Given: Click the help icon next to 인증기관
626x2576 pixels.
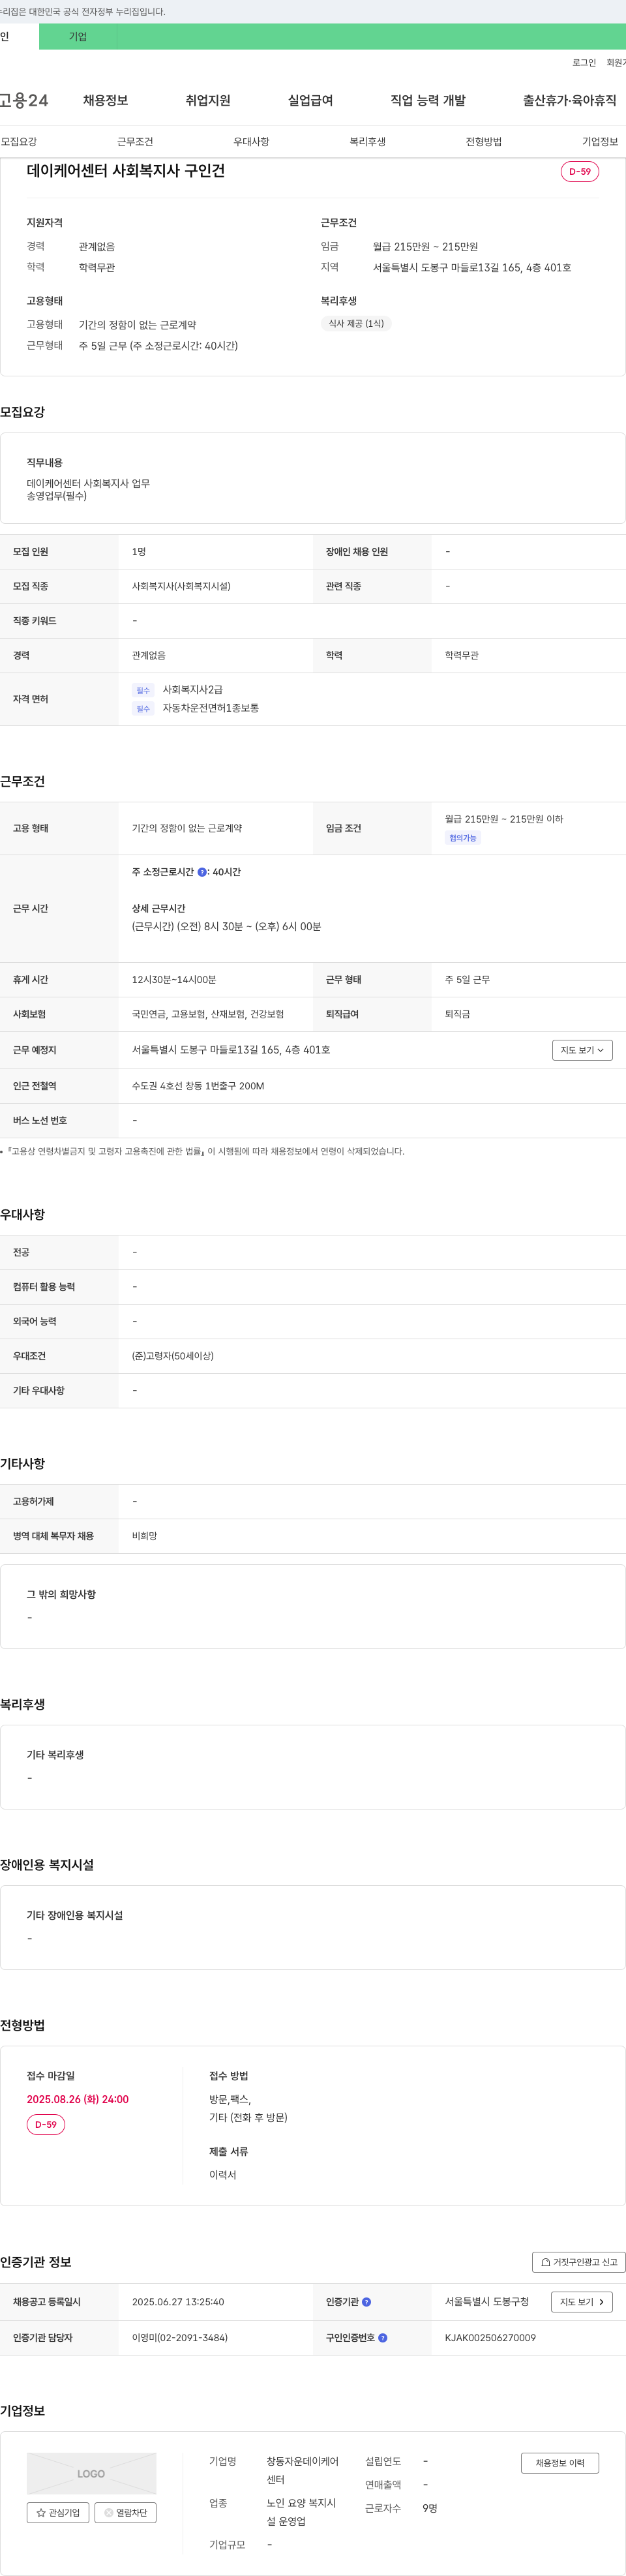Looking at the screenshot, I should 366,2302.
